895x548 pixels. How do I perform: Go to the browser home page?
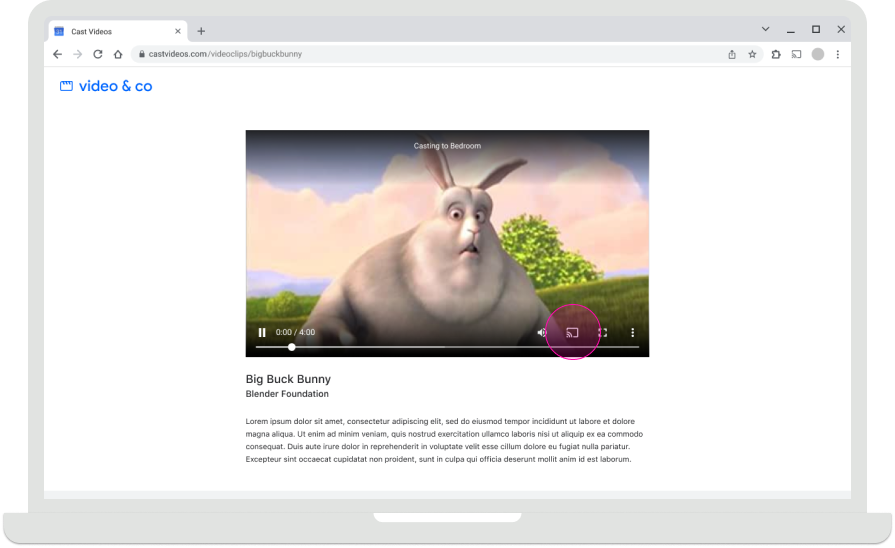coord(118,54)
